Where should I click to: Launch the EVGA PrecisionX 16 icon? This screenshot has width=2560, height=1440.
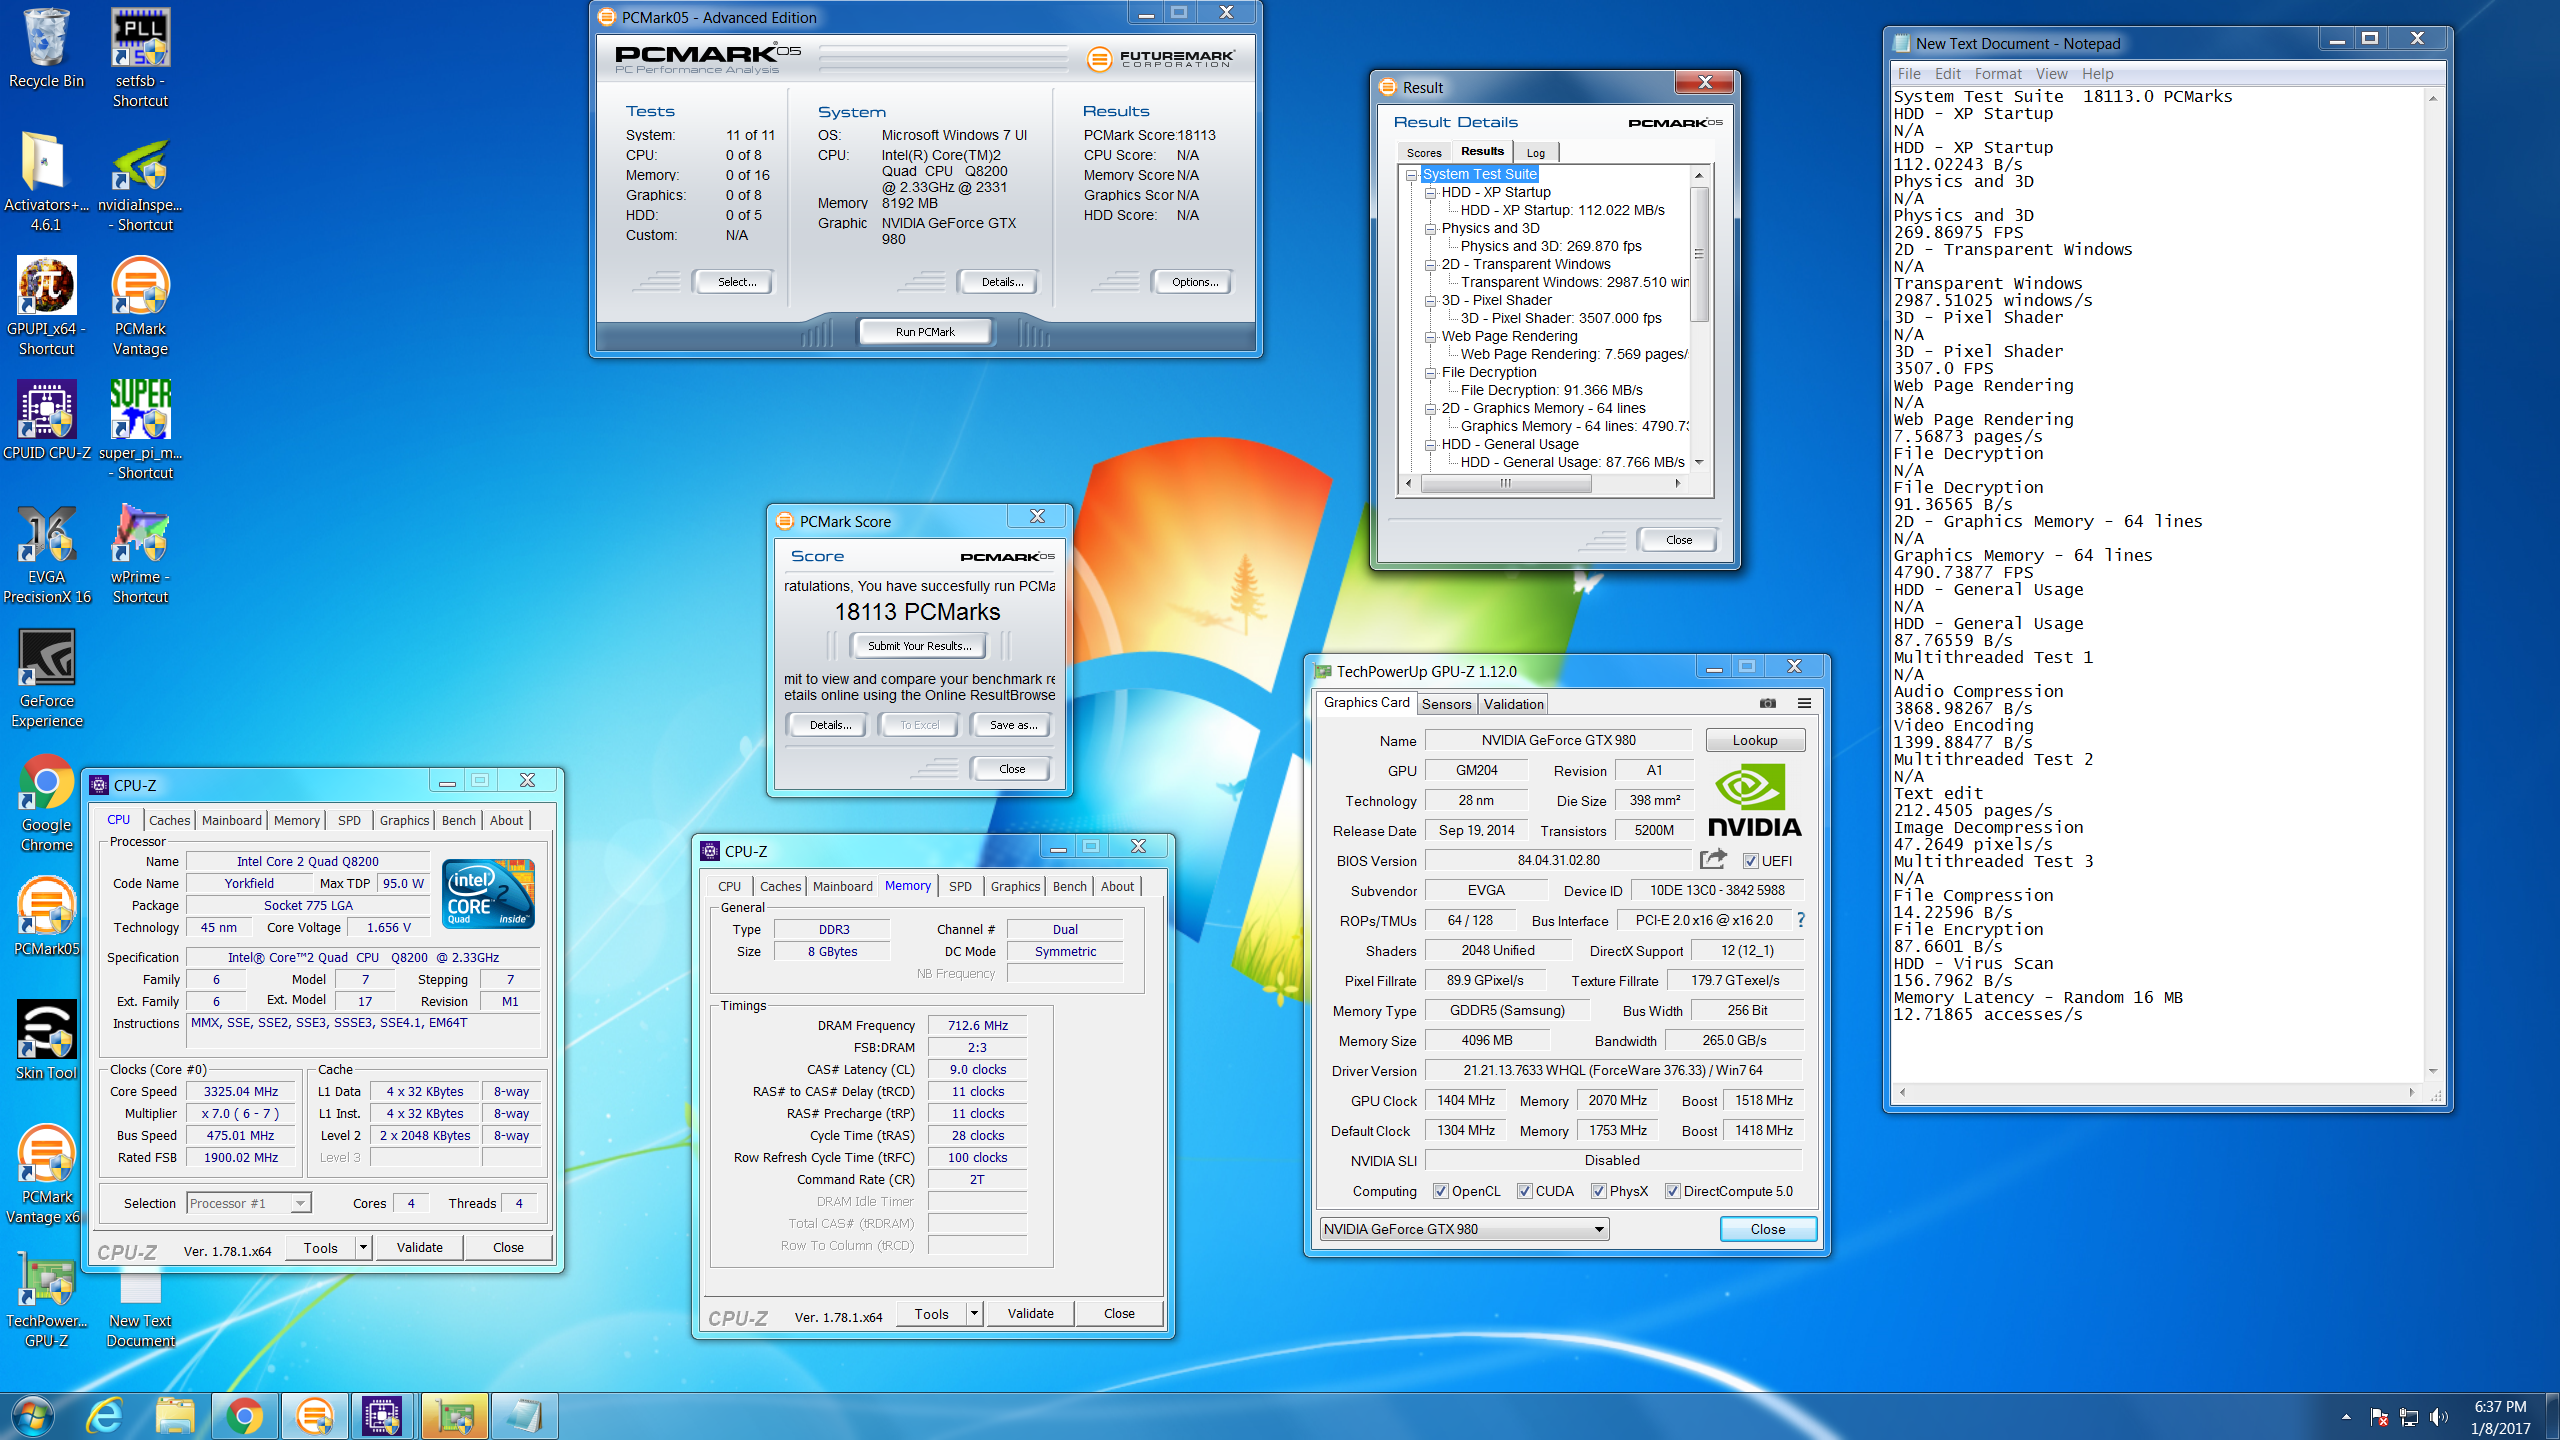tap(46, 554)
